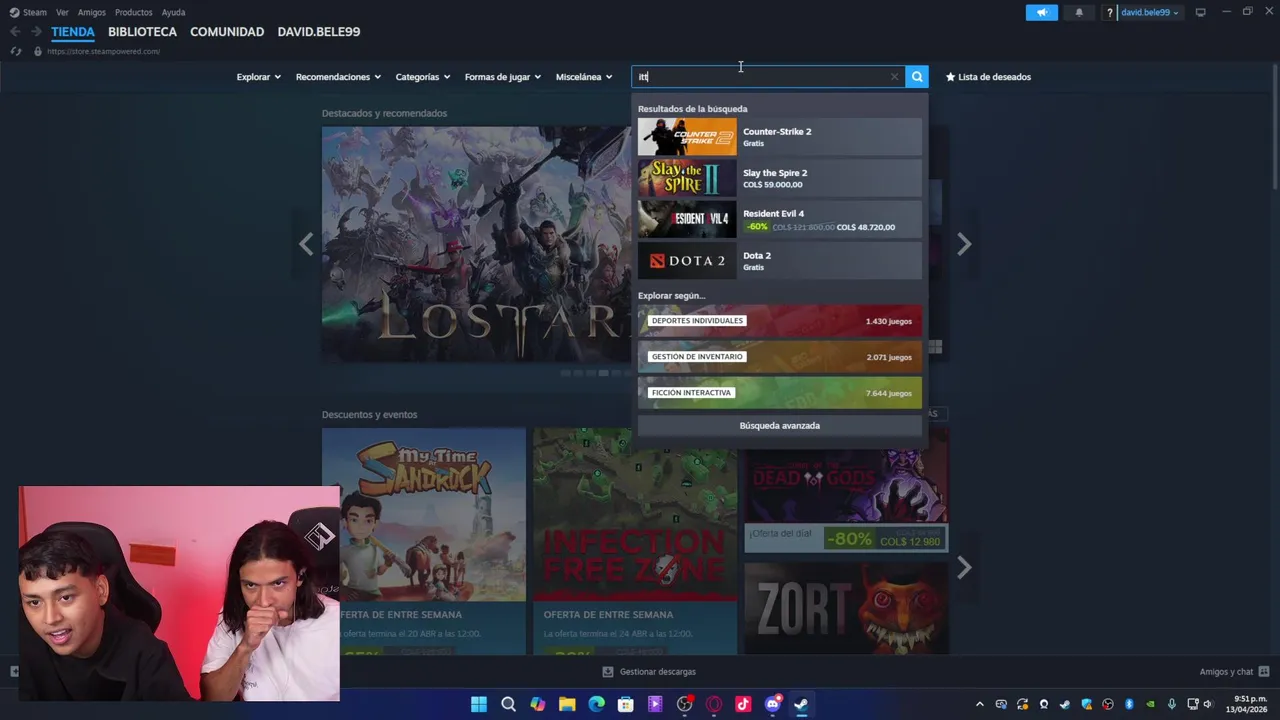Click the Steam announcements megaphone icon
Image resolution: width=1280 pixels, height=720 pixels.
(1041, 13)
